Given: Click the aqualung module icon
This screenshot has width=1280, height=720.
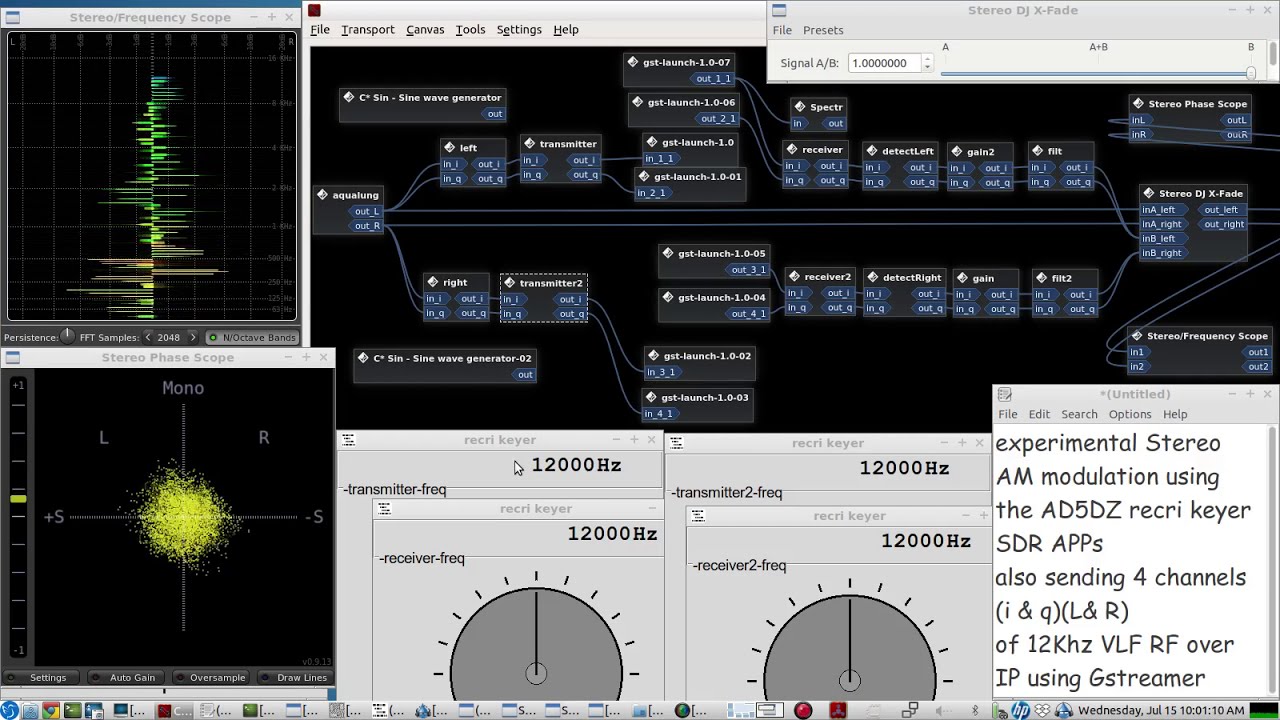Looking at the screenshot, I should 322,195.
